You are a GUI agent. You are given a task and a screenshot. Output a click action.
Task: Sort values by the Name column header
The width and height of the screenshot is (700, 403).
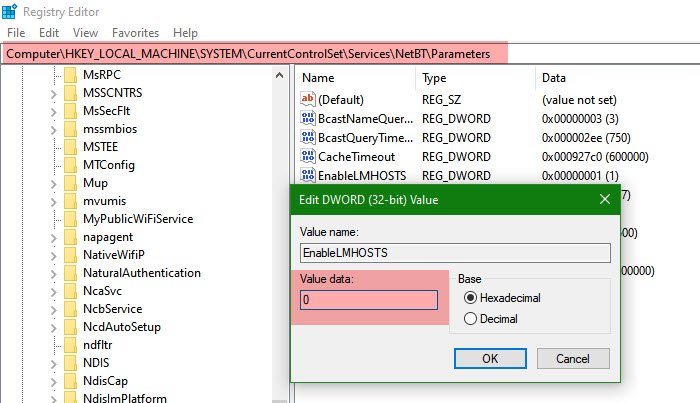coord(318,77)
